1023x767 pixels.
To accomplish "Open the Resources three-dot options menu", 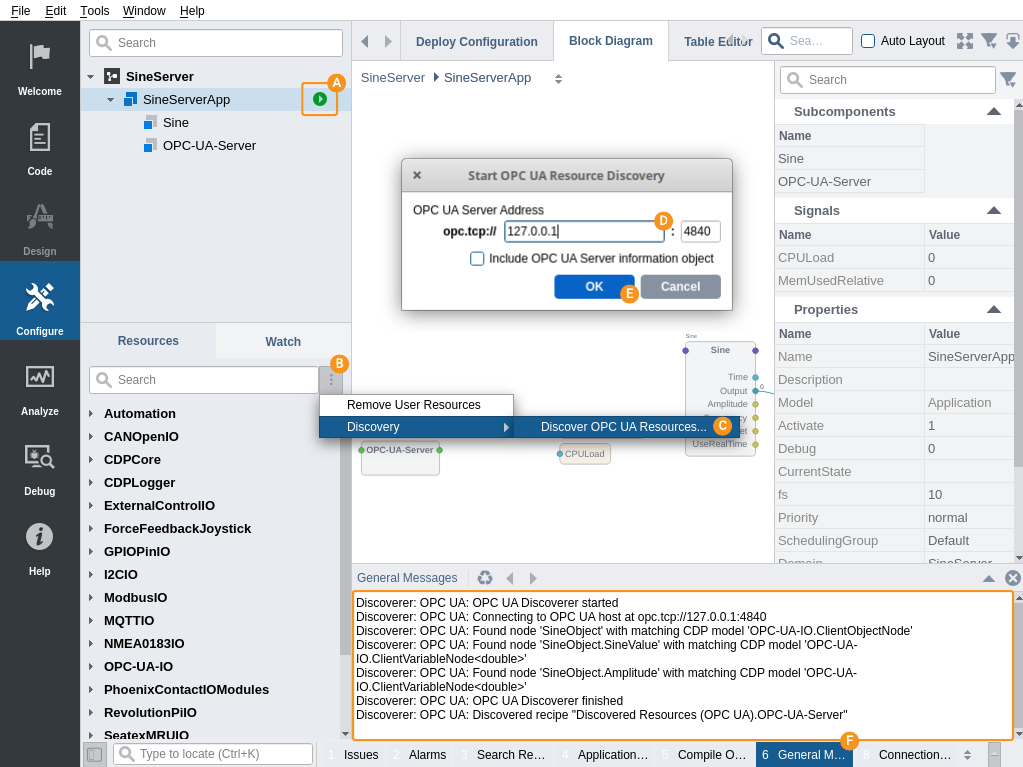I will (331, 380).
